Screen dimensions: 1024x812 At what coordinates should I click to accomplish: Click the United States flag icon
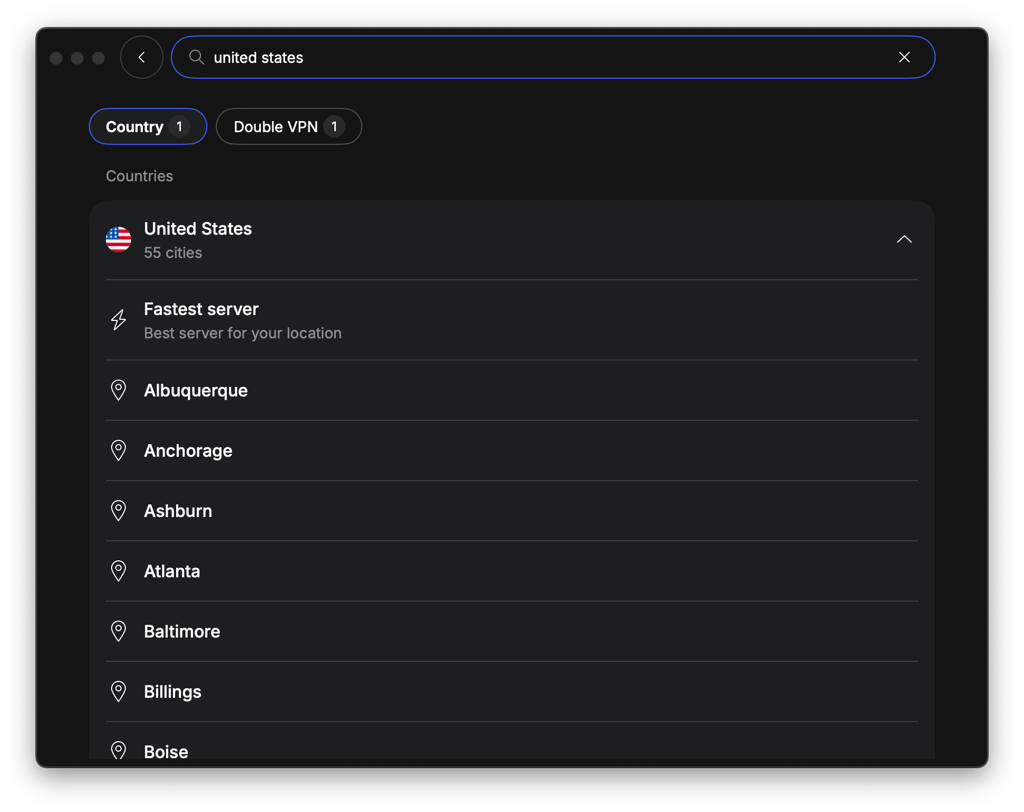[x=118, y=240]
